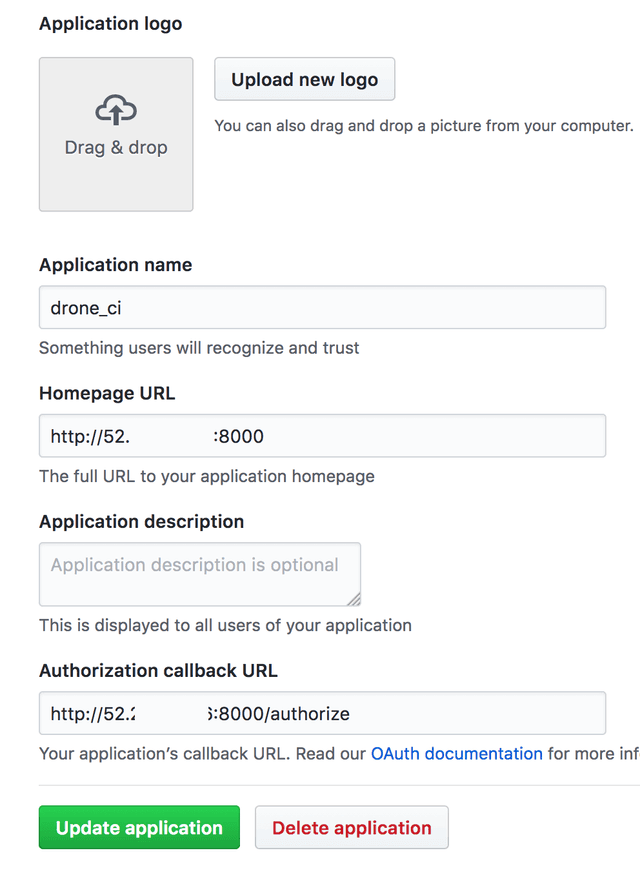Click the homepage URL help text

206,476
